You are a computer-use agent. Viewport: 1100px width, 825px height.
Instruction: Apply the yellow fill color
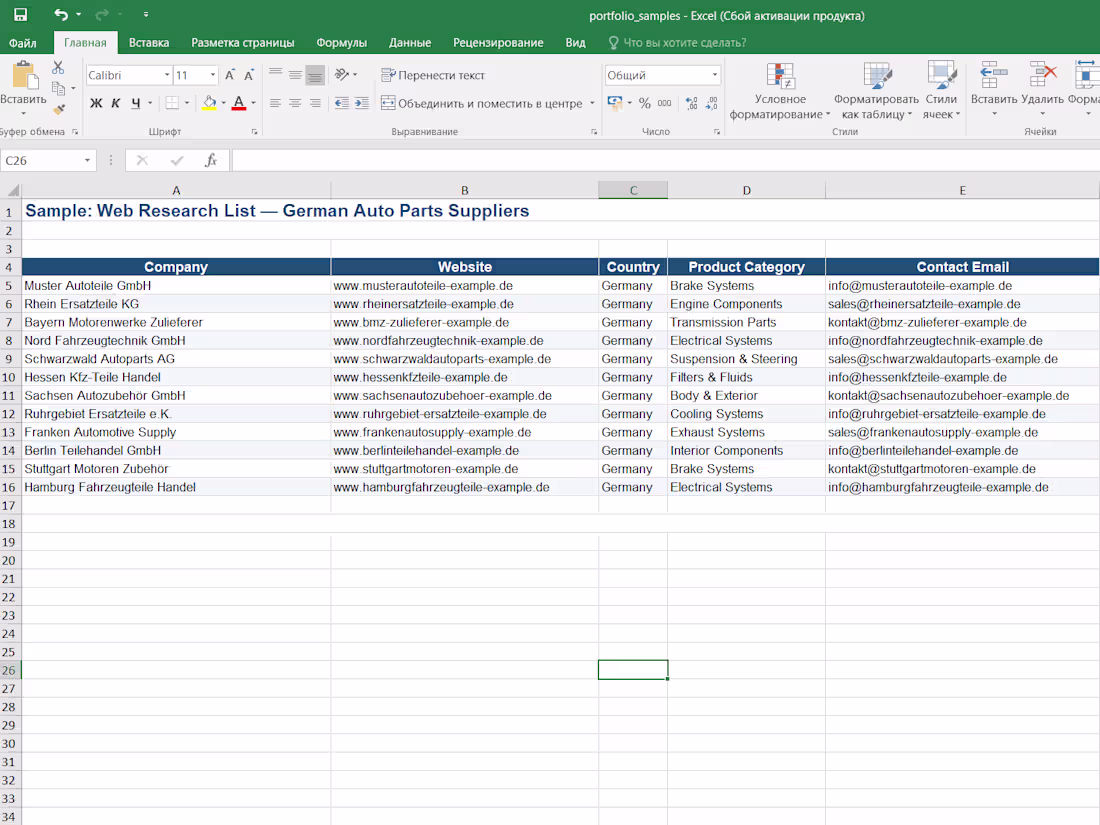(x=209, y=103)
